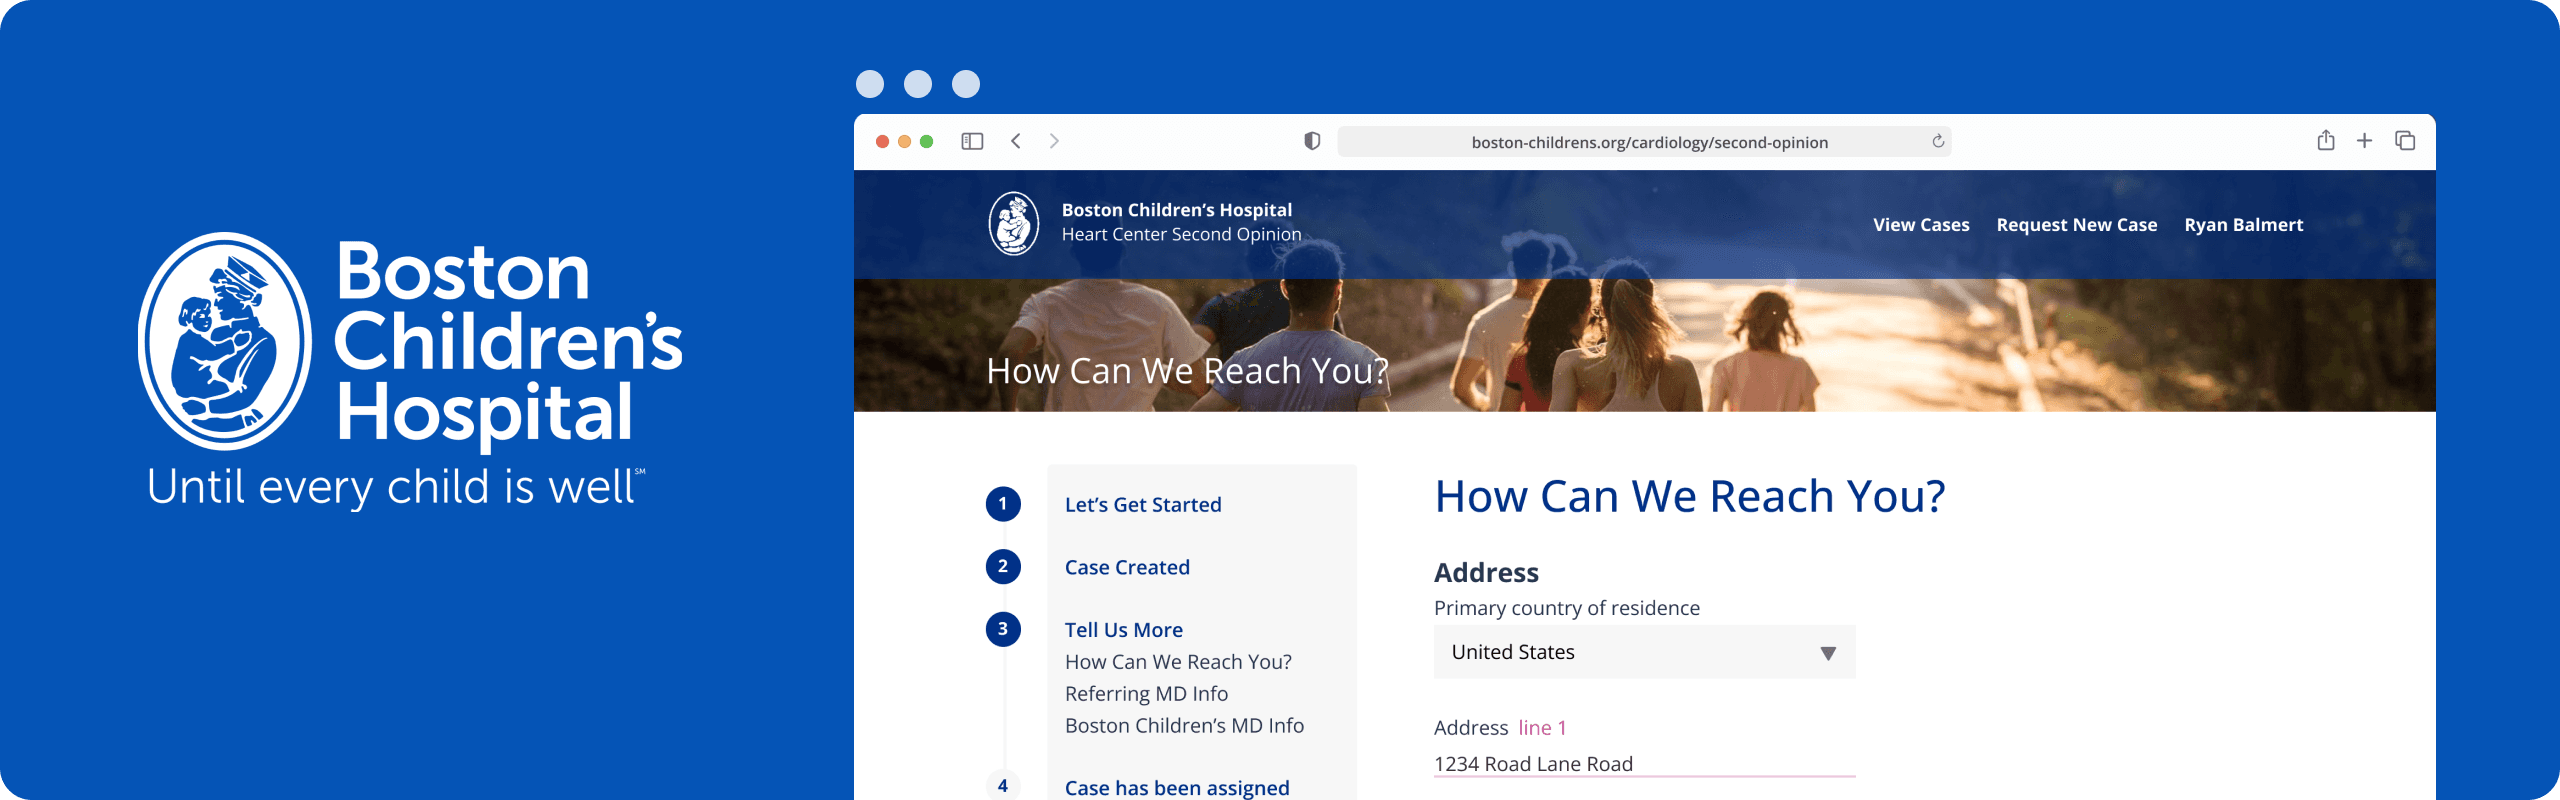Screen dimensions: 2560x800
Task: Click the address bar URL field
Action: [1644, 142]
